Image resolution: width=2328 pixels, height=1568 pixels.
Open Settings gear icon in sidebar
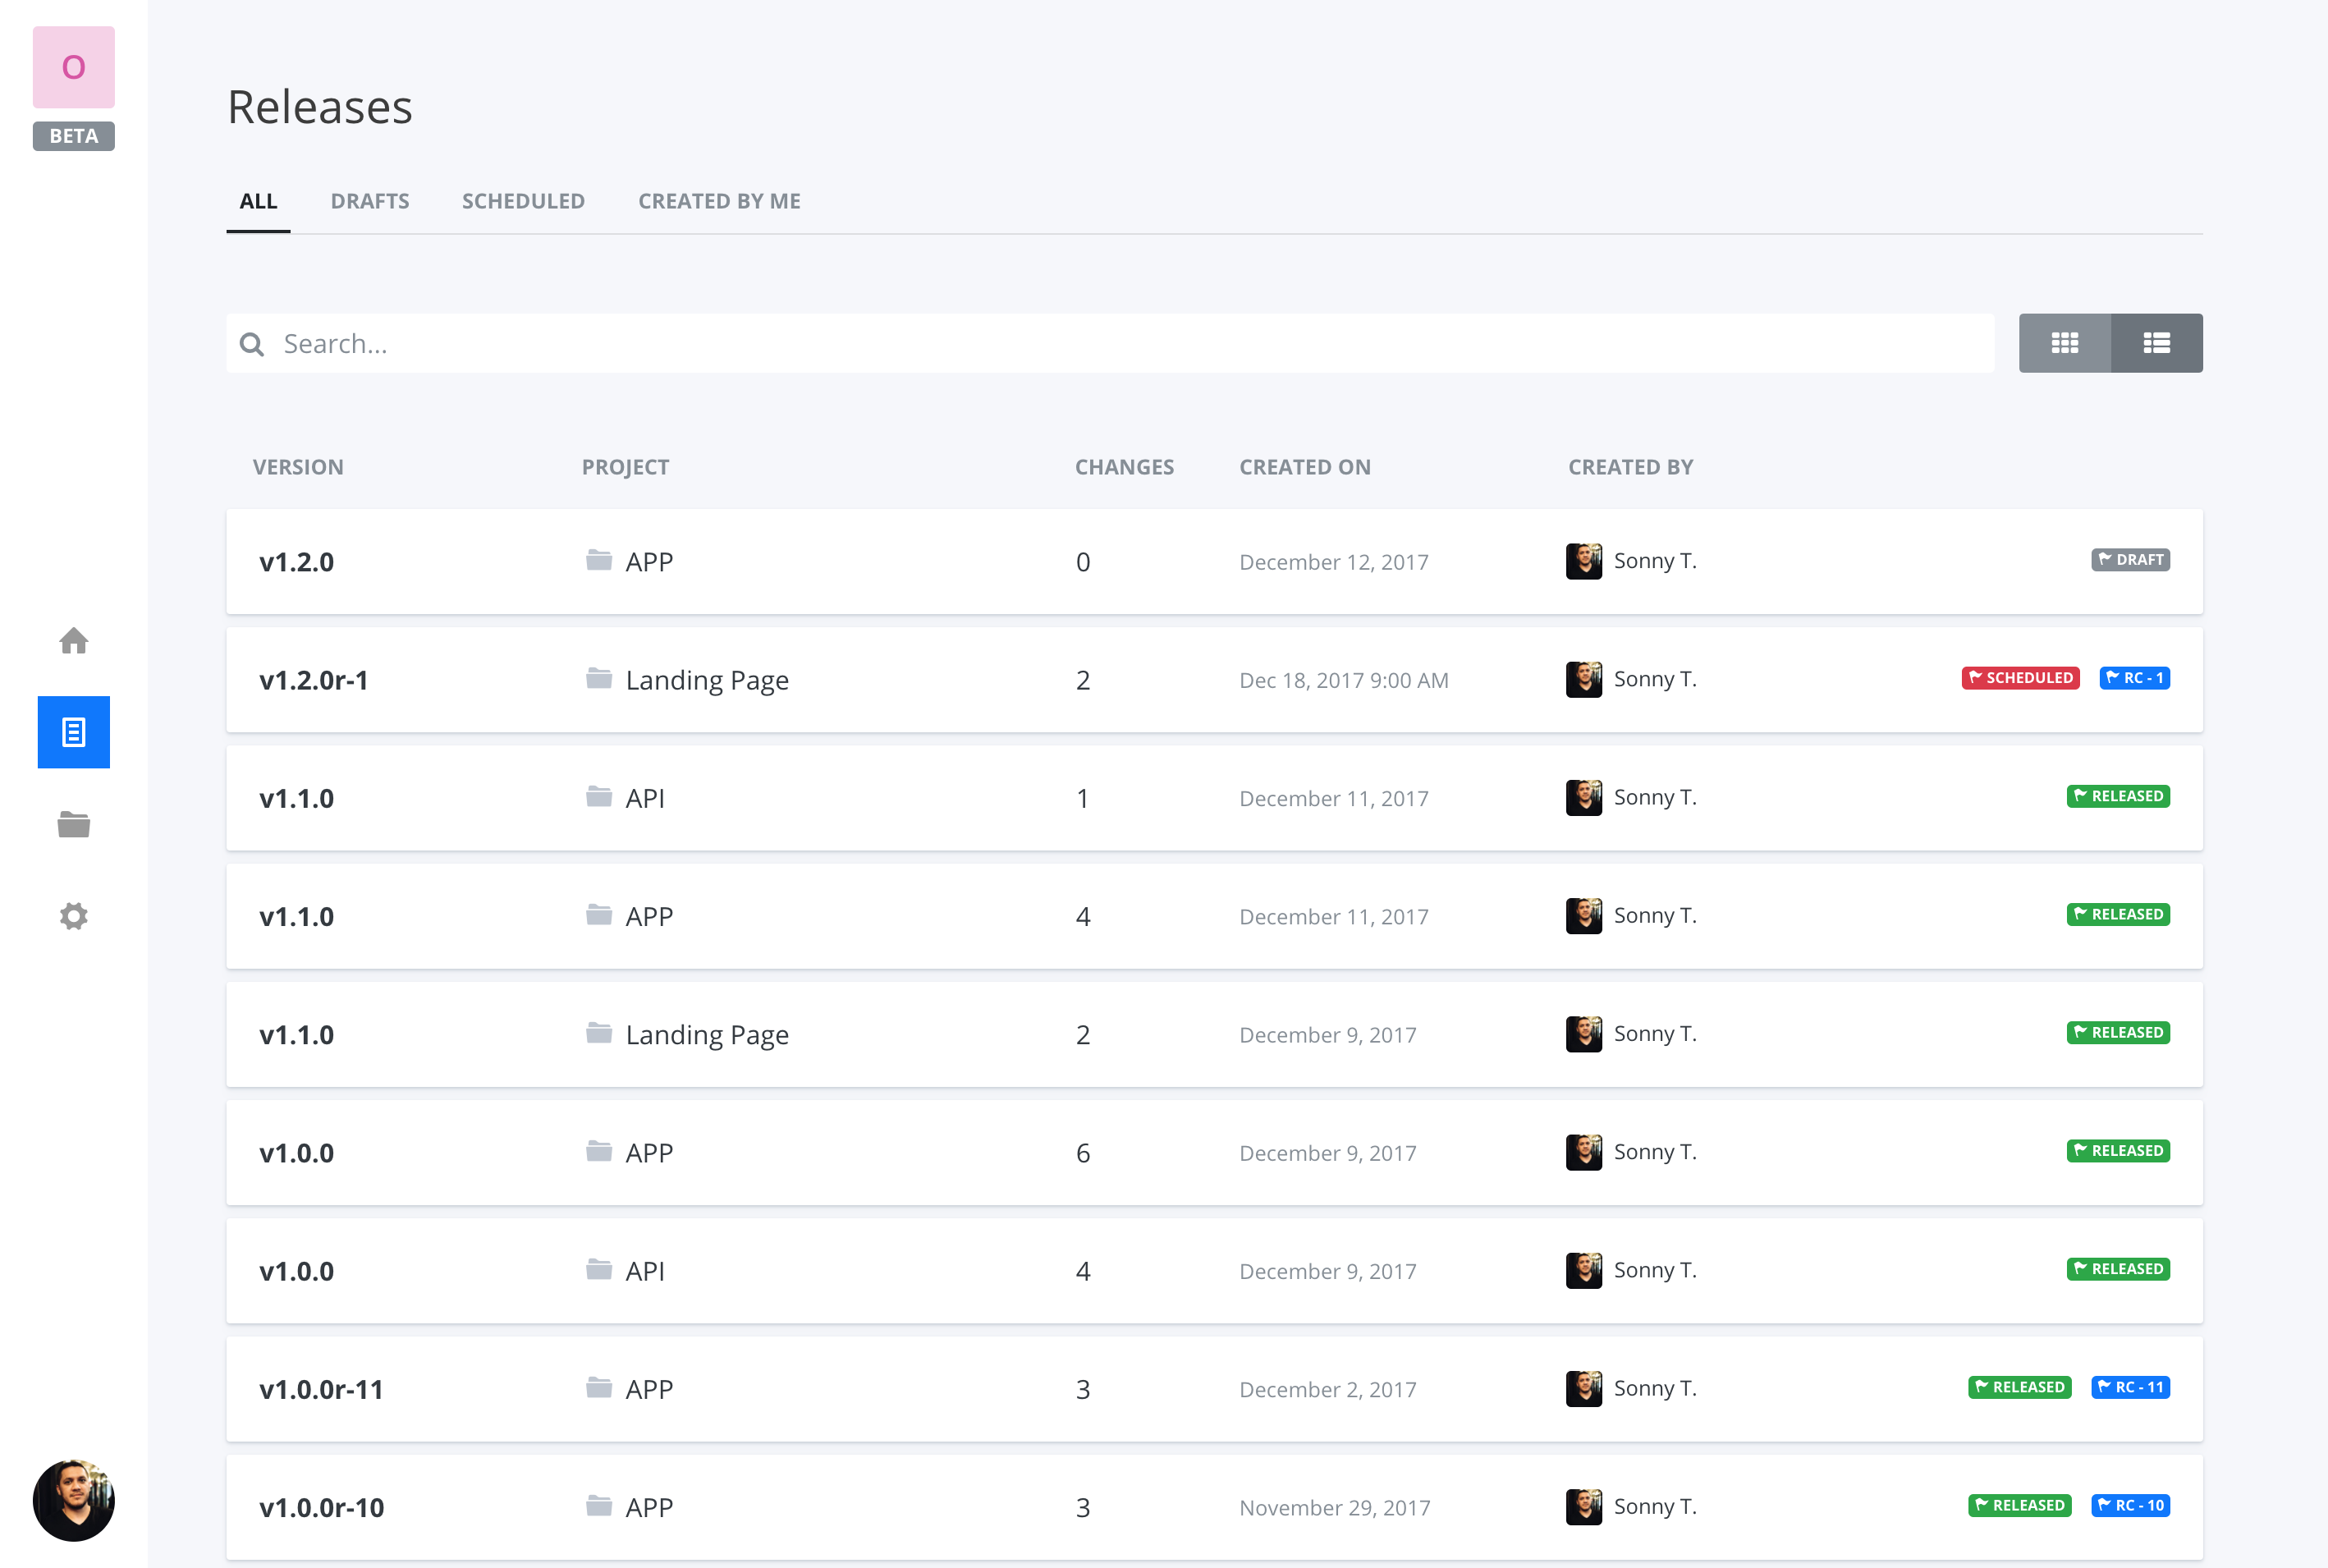73,916
